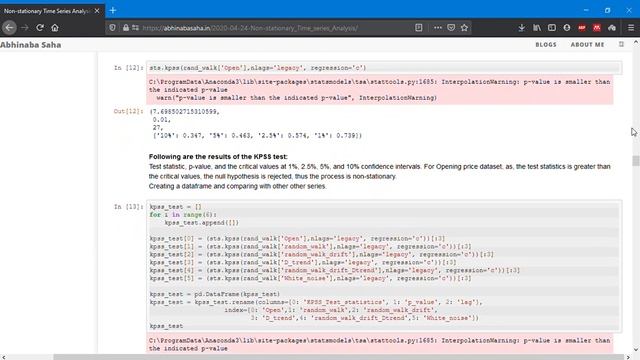Click the Out[12] test statistic 7.698502715310599
This screenshot has width=640, height=360.
tap(184, 111)
